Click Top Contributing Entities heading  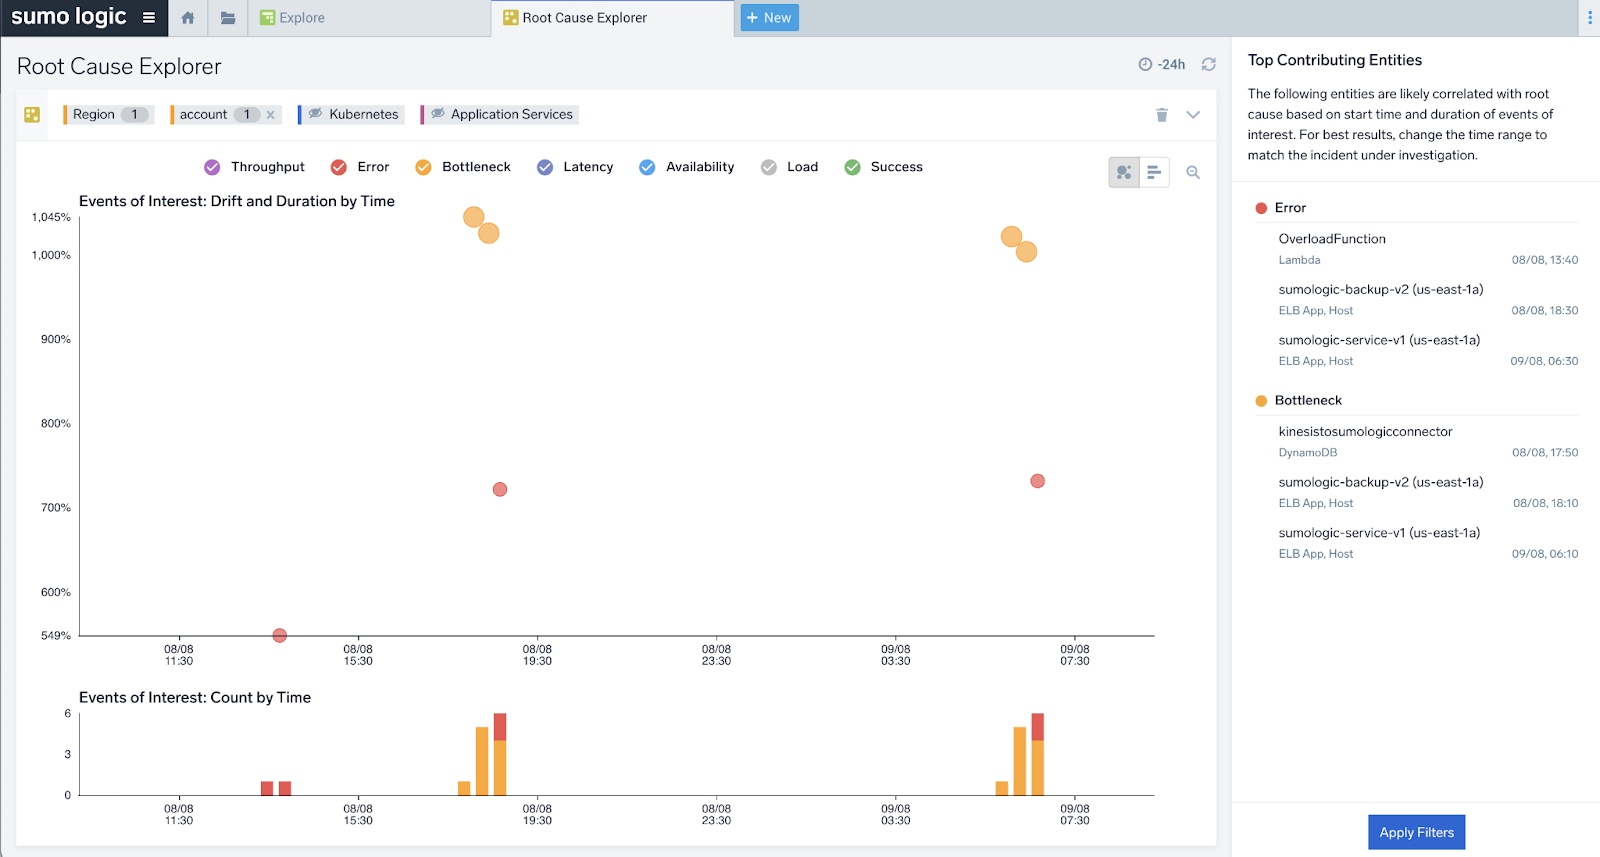pos(1334,60)
